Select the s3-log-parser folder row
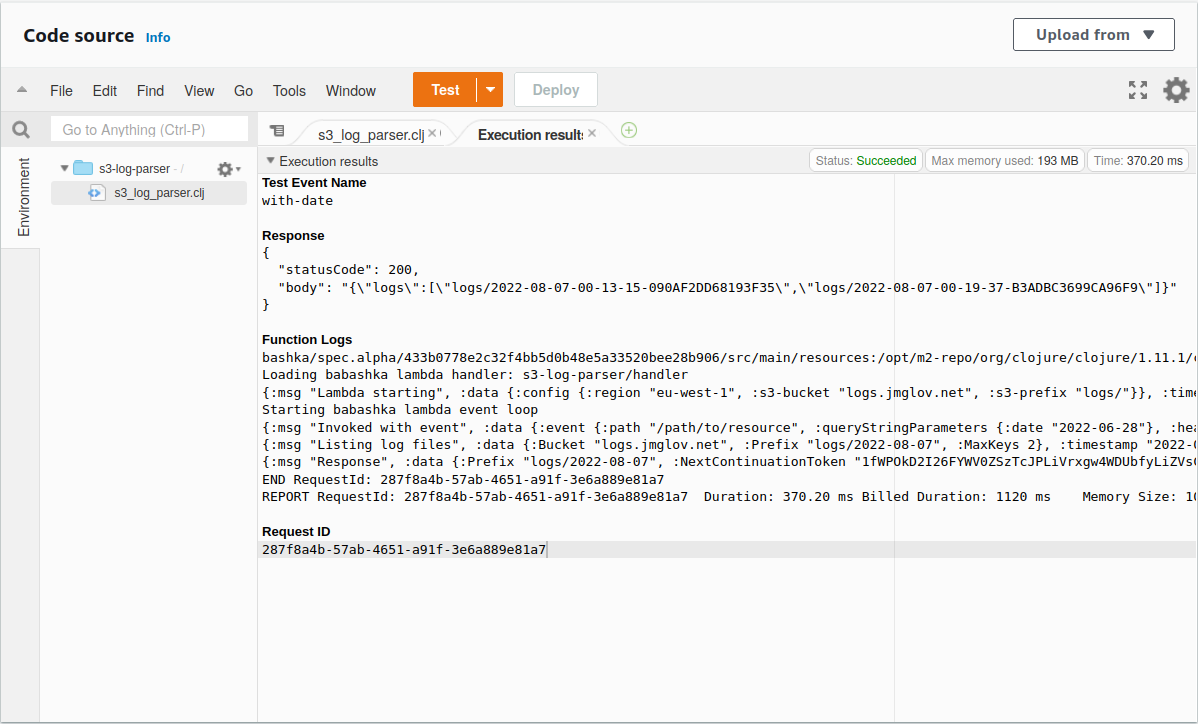 click(x=149, y=168)
